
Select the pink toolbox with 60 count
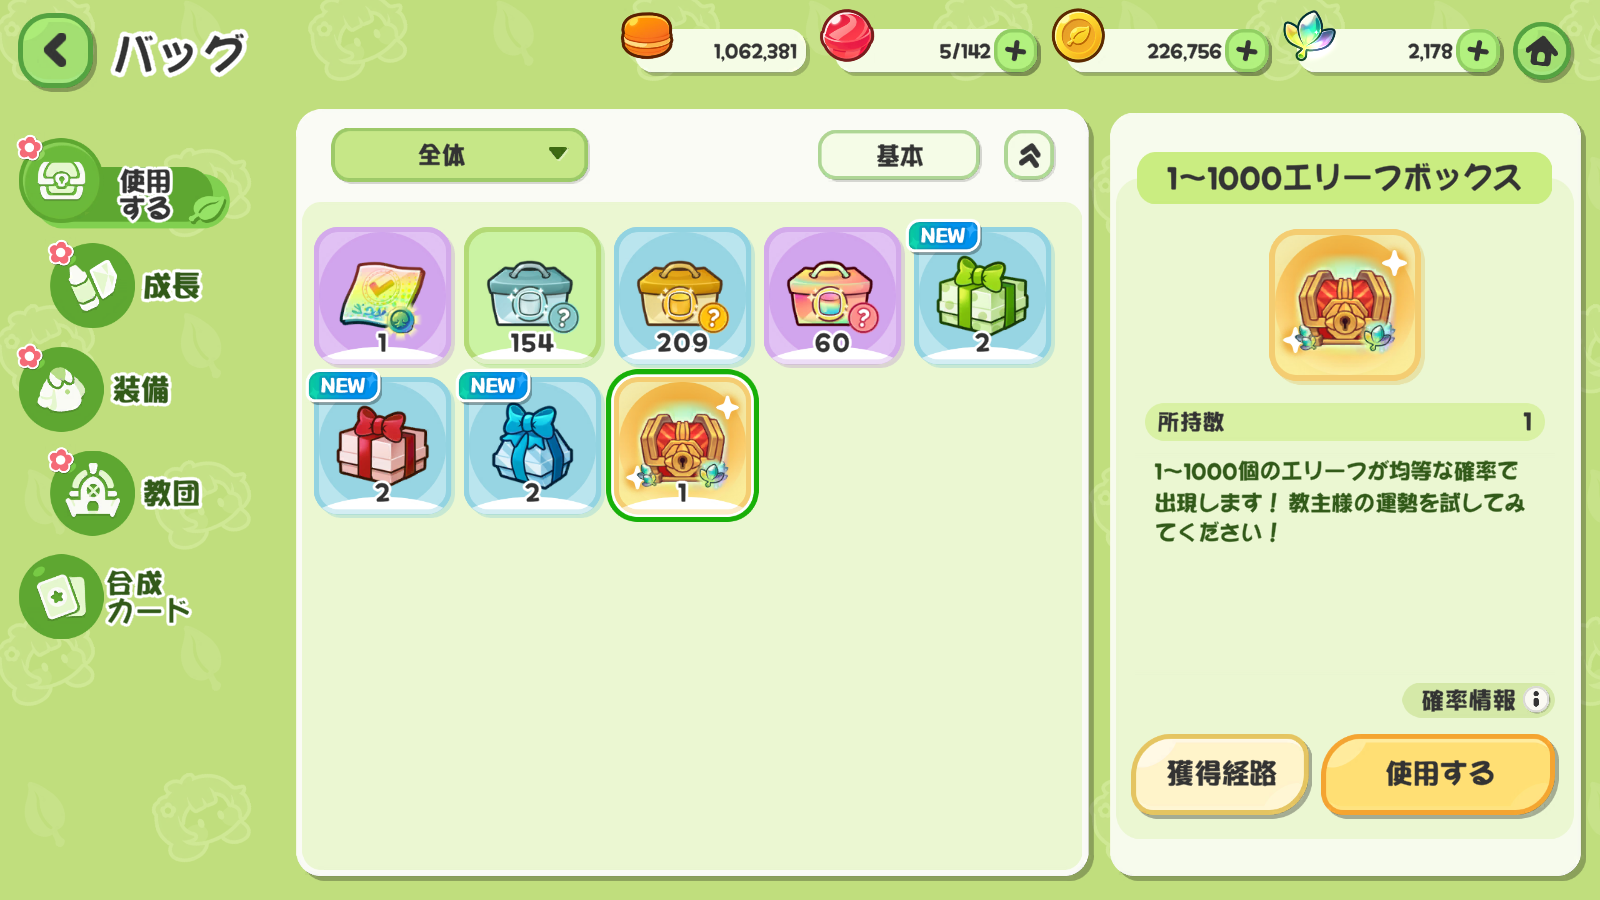tap(833, 295)
